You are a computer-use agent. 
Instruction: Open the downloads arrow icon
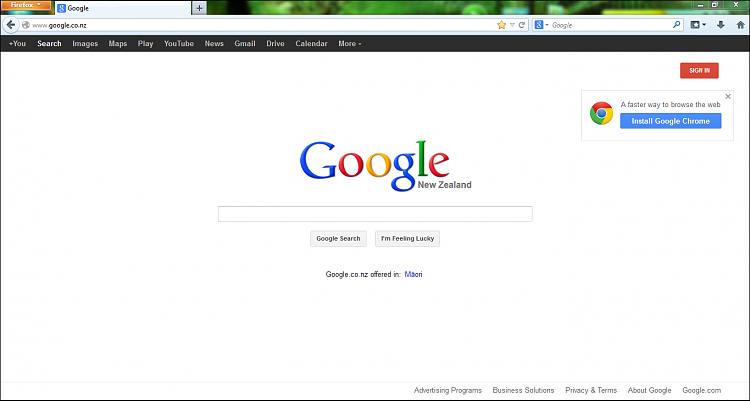(x=720, y=25)
